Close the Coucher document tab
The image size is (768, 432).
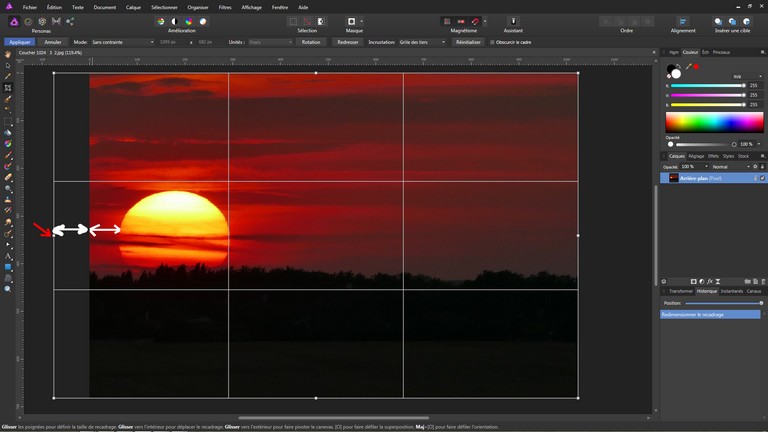[653, 52]
